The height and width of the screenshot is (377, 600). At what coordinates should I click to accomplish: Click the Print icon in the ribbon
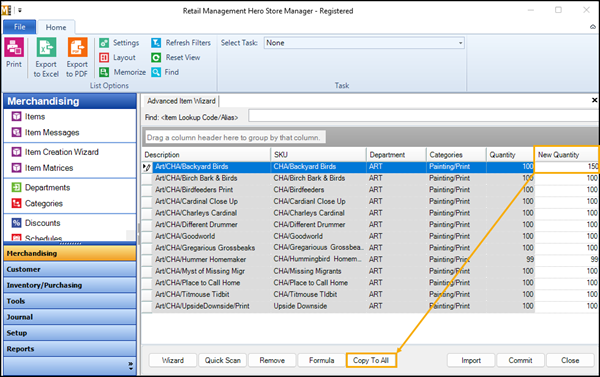(x=14, y=53)
